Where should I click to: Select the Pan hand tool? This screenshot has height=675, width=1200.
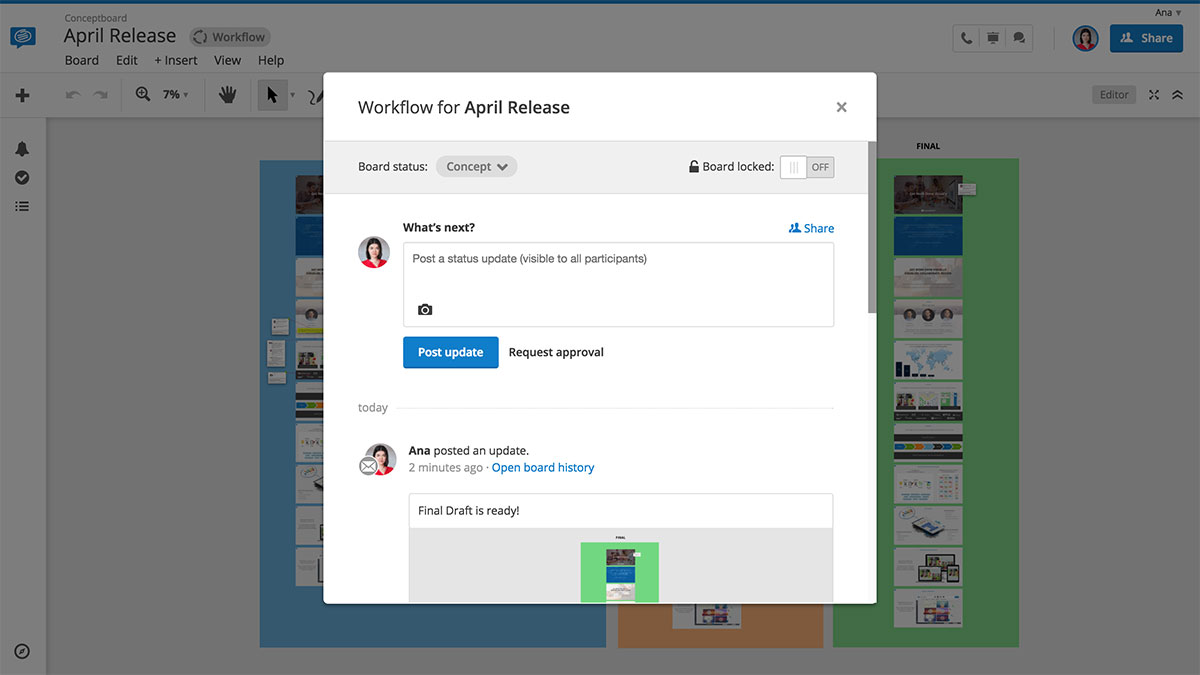pyautogui.click(x=227, y=95)
